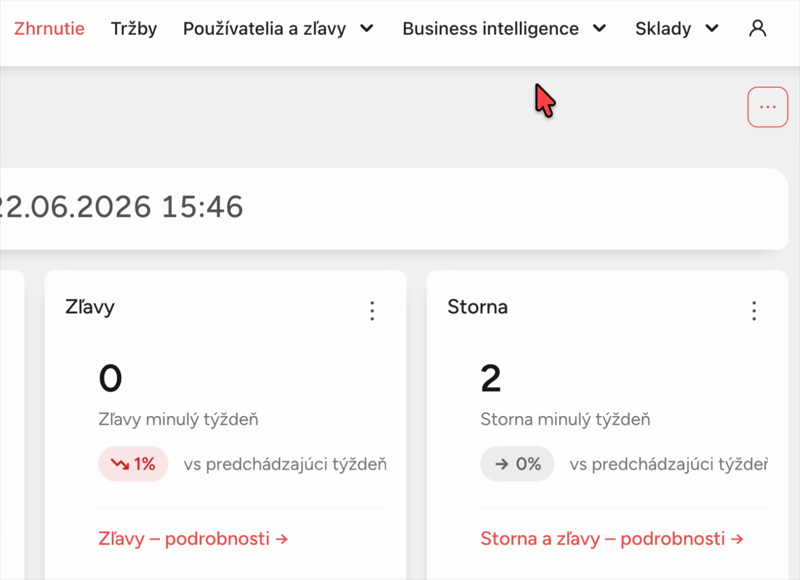Click the date 22.06.2026 15:46 banner
This screenshot has height=580, width=800.
[x=394, y=209]
